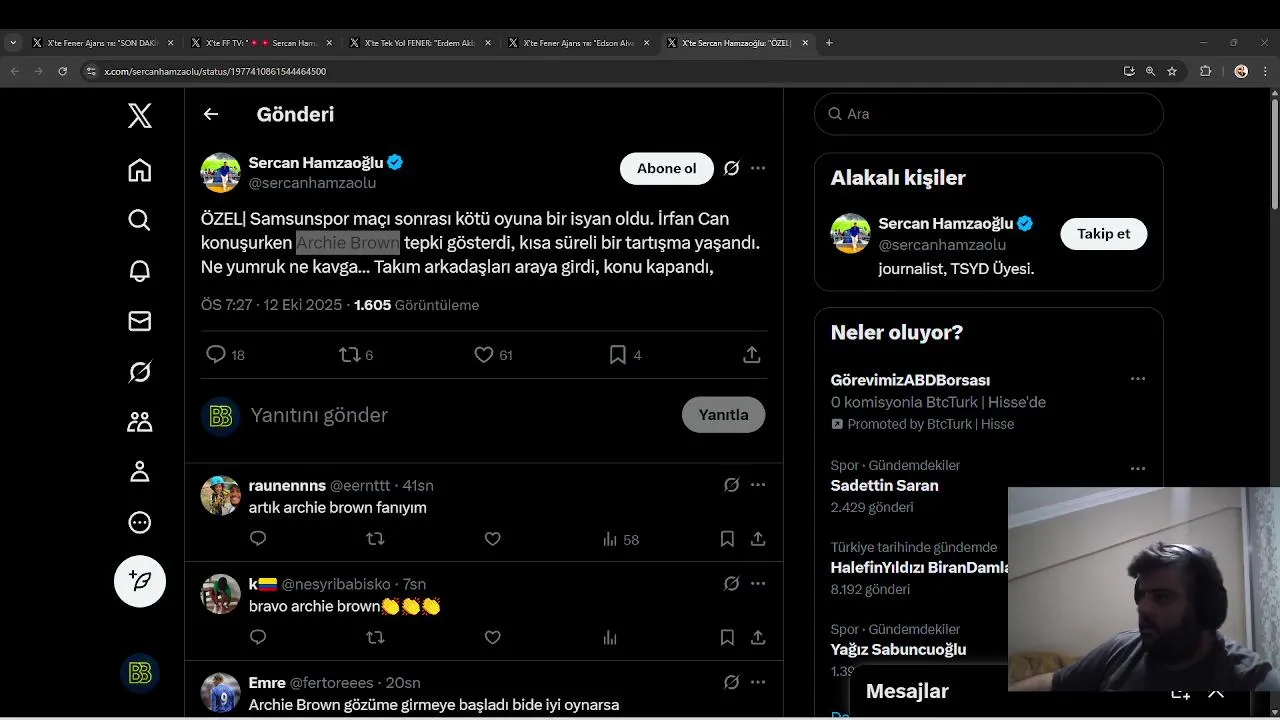Switch to the 'X'te Tek Yol FENER' tab

tap(419, 43)
